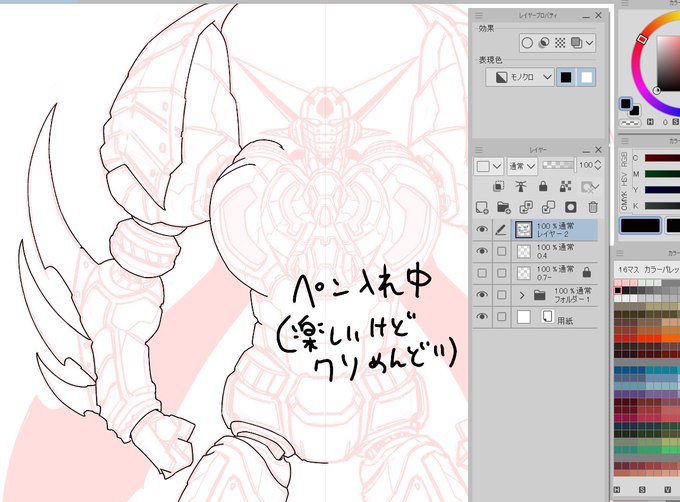Click the Delete layer trash icon

(593, 207)
